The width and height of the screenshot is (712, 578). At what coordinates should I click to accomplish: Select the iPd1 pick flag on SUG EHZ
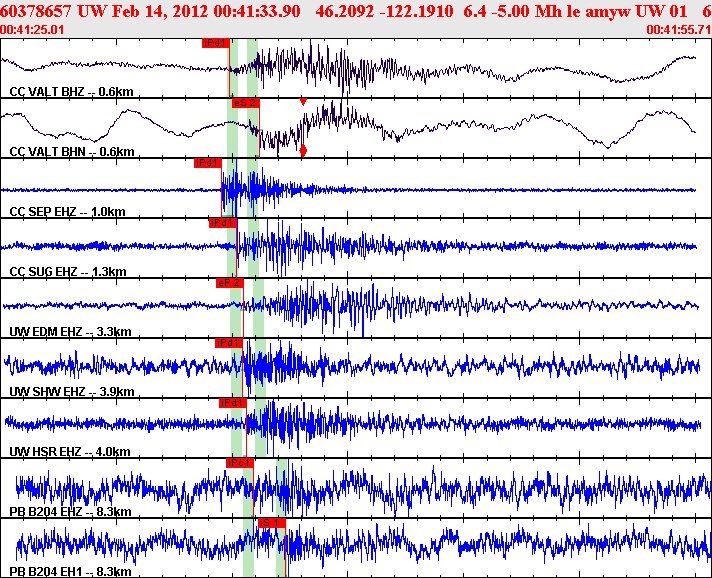click(222, 223)
